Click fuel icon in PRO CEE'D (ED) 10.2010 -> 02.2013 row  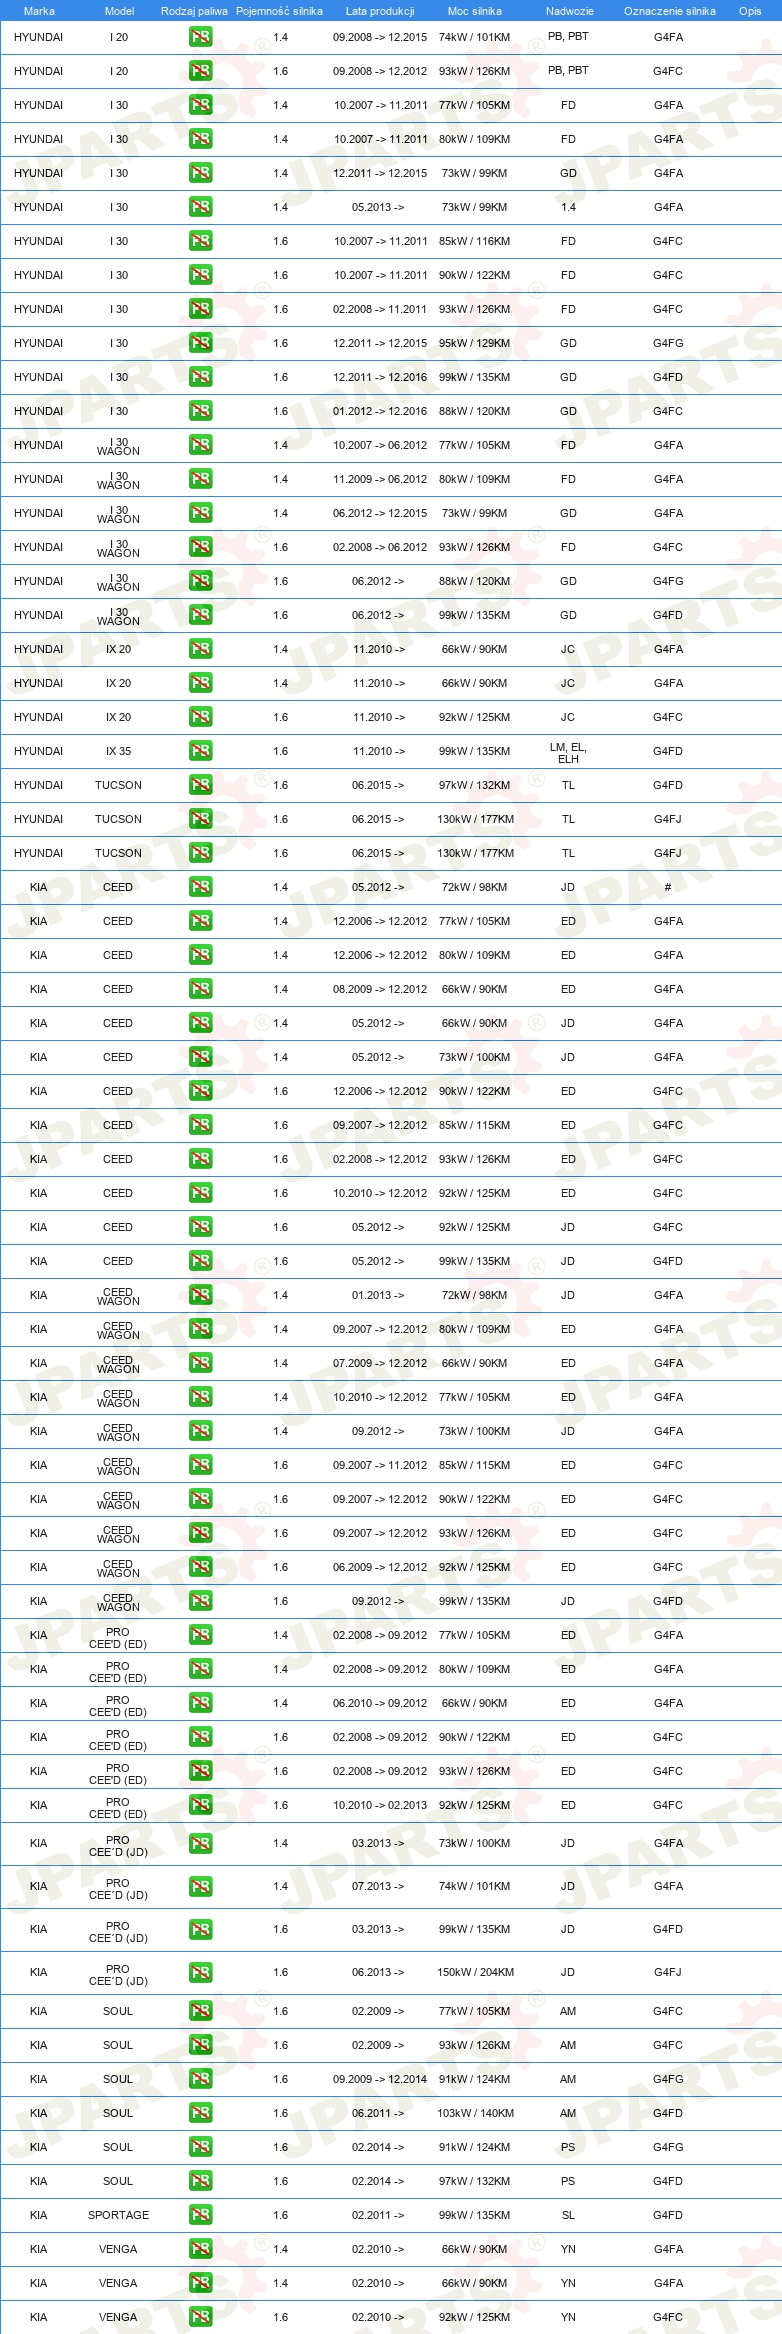pyautogui.click(x=201, y=1805)
